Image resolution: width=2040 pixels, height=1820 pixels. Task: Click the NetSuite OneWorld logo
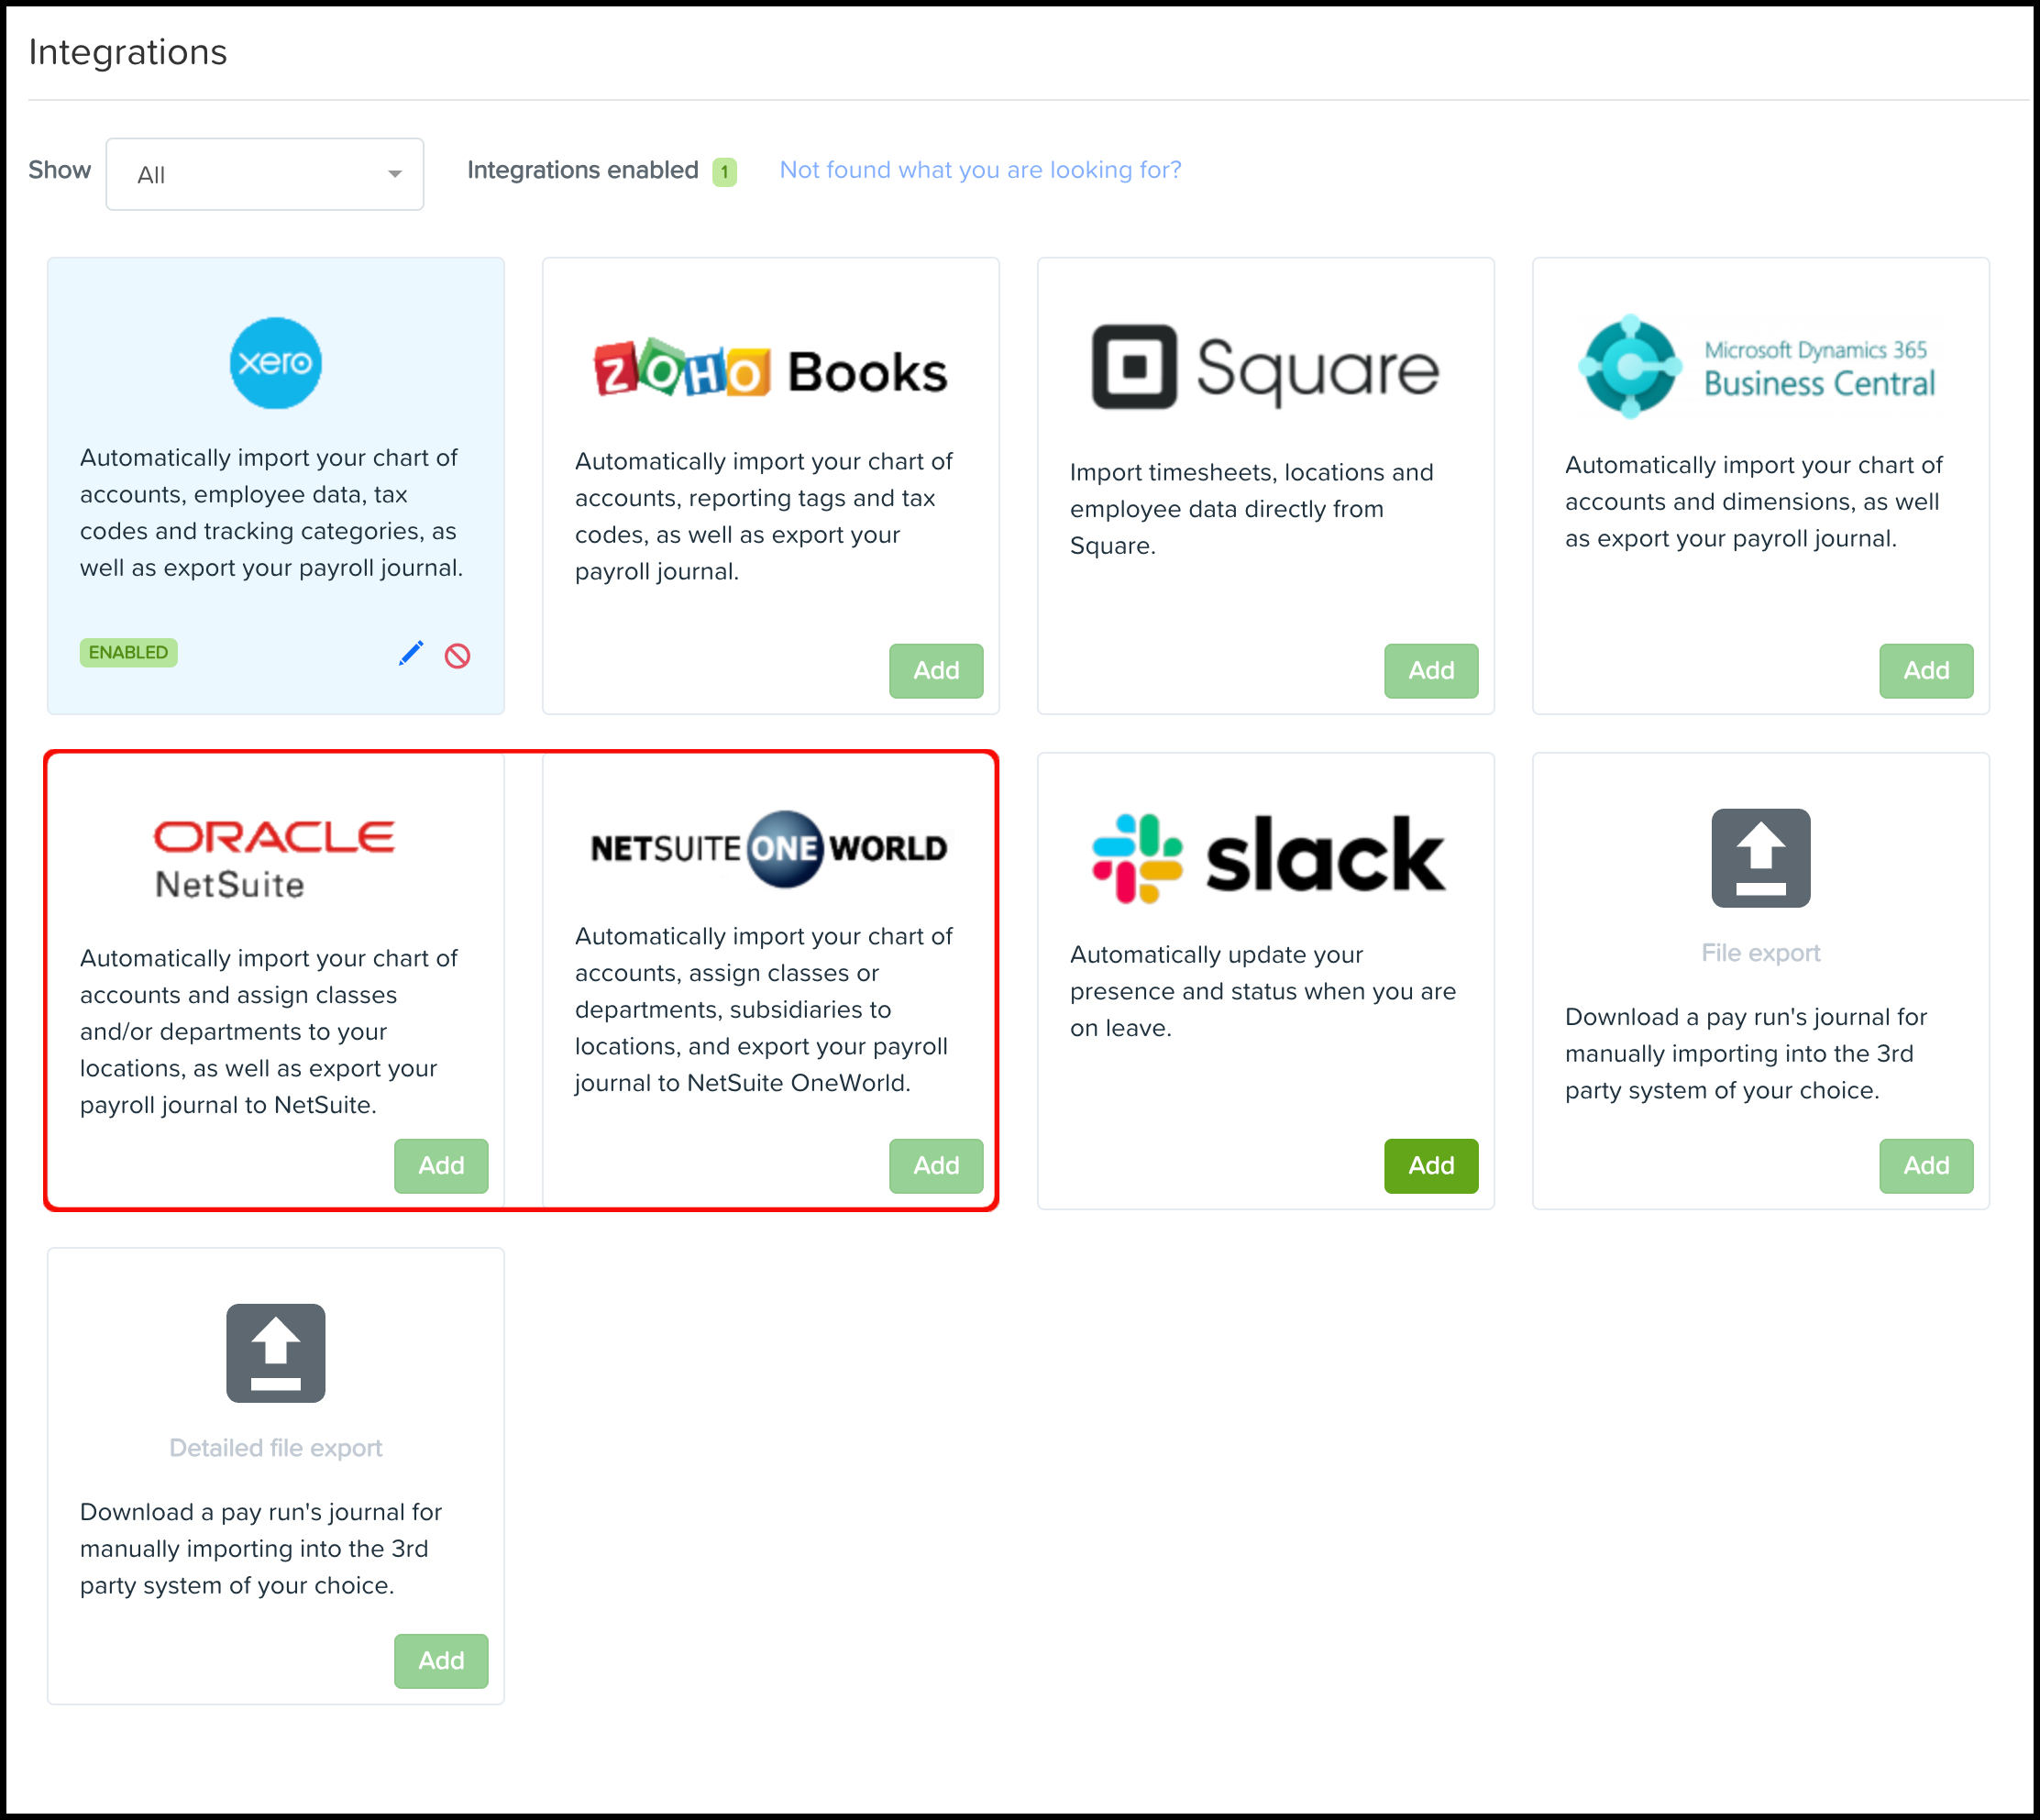point(769,849)
